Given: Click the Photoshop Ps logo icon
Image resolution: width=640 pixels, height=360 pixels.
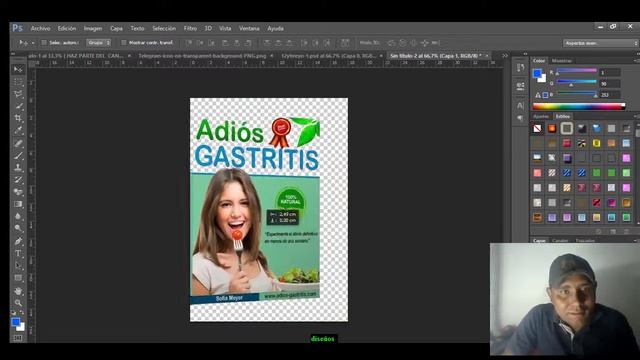Looking at the screenshot, I should pyautogui.click(x=18, y=28).
